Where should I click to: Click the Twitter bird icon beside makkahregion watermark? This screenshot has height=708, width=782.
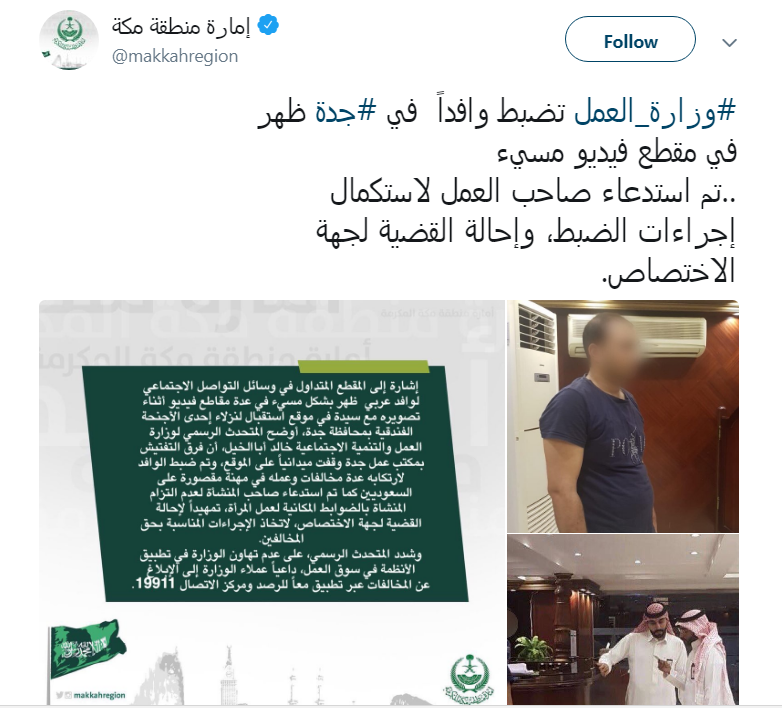[59, 695]
